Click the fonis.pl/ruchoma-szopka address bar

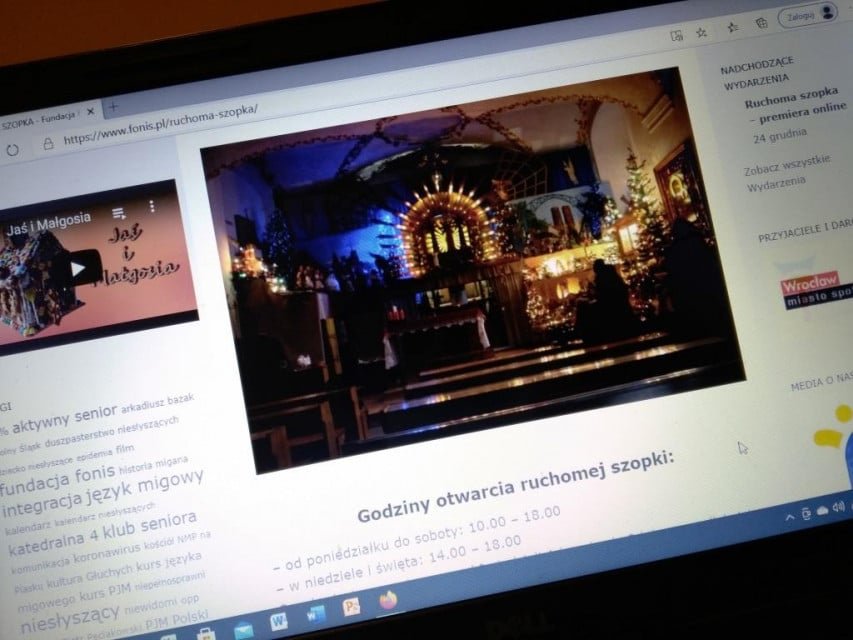(160, 124)
